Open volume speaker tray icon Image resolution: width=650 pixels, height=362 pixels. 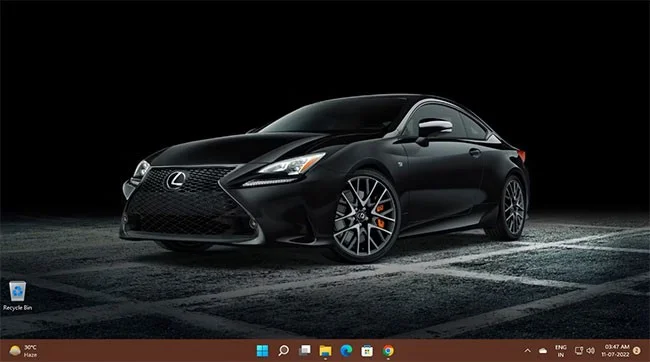point(591,351)
